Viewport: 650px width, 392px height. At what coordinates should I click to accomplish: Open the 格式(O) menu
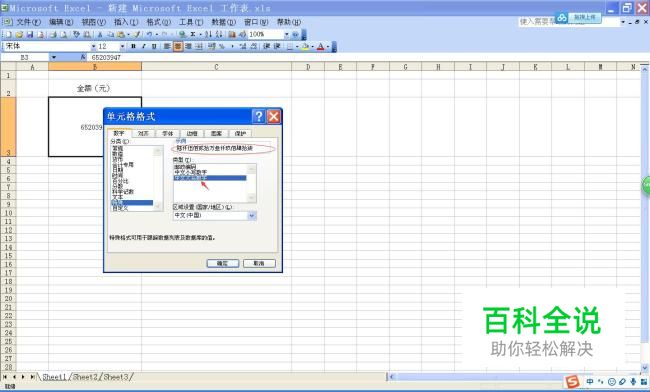pyautogui.click(x=158, y=22)
